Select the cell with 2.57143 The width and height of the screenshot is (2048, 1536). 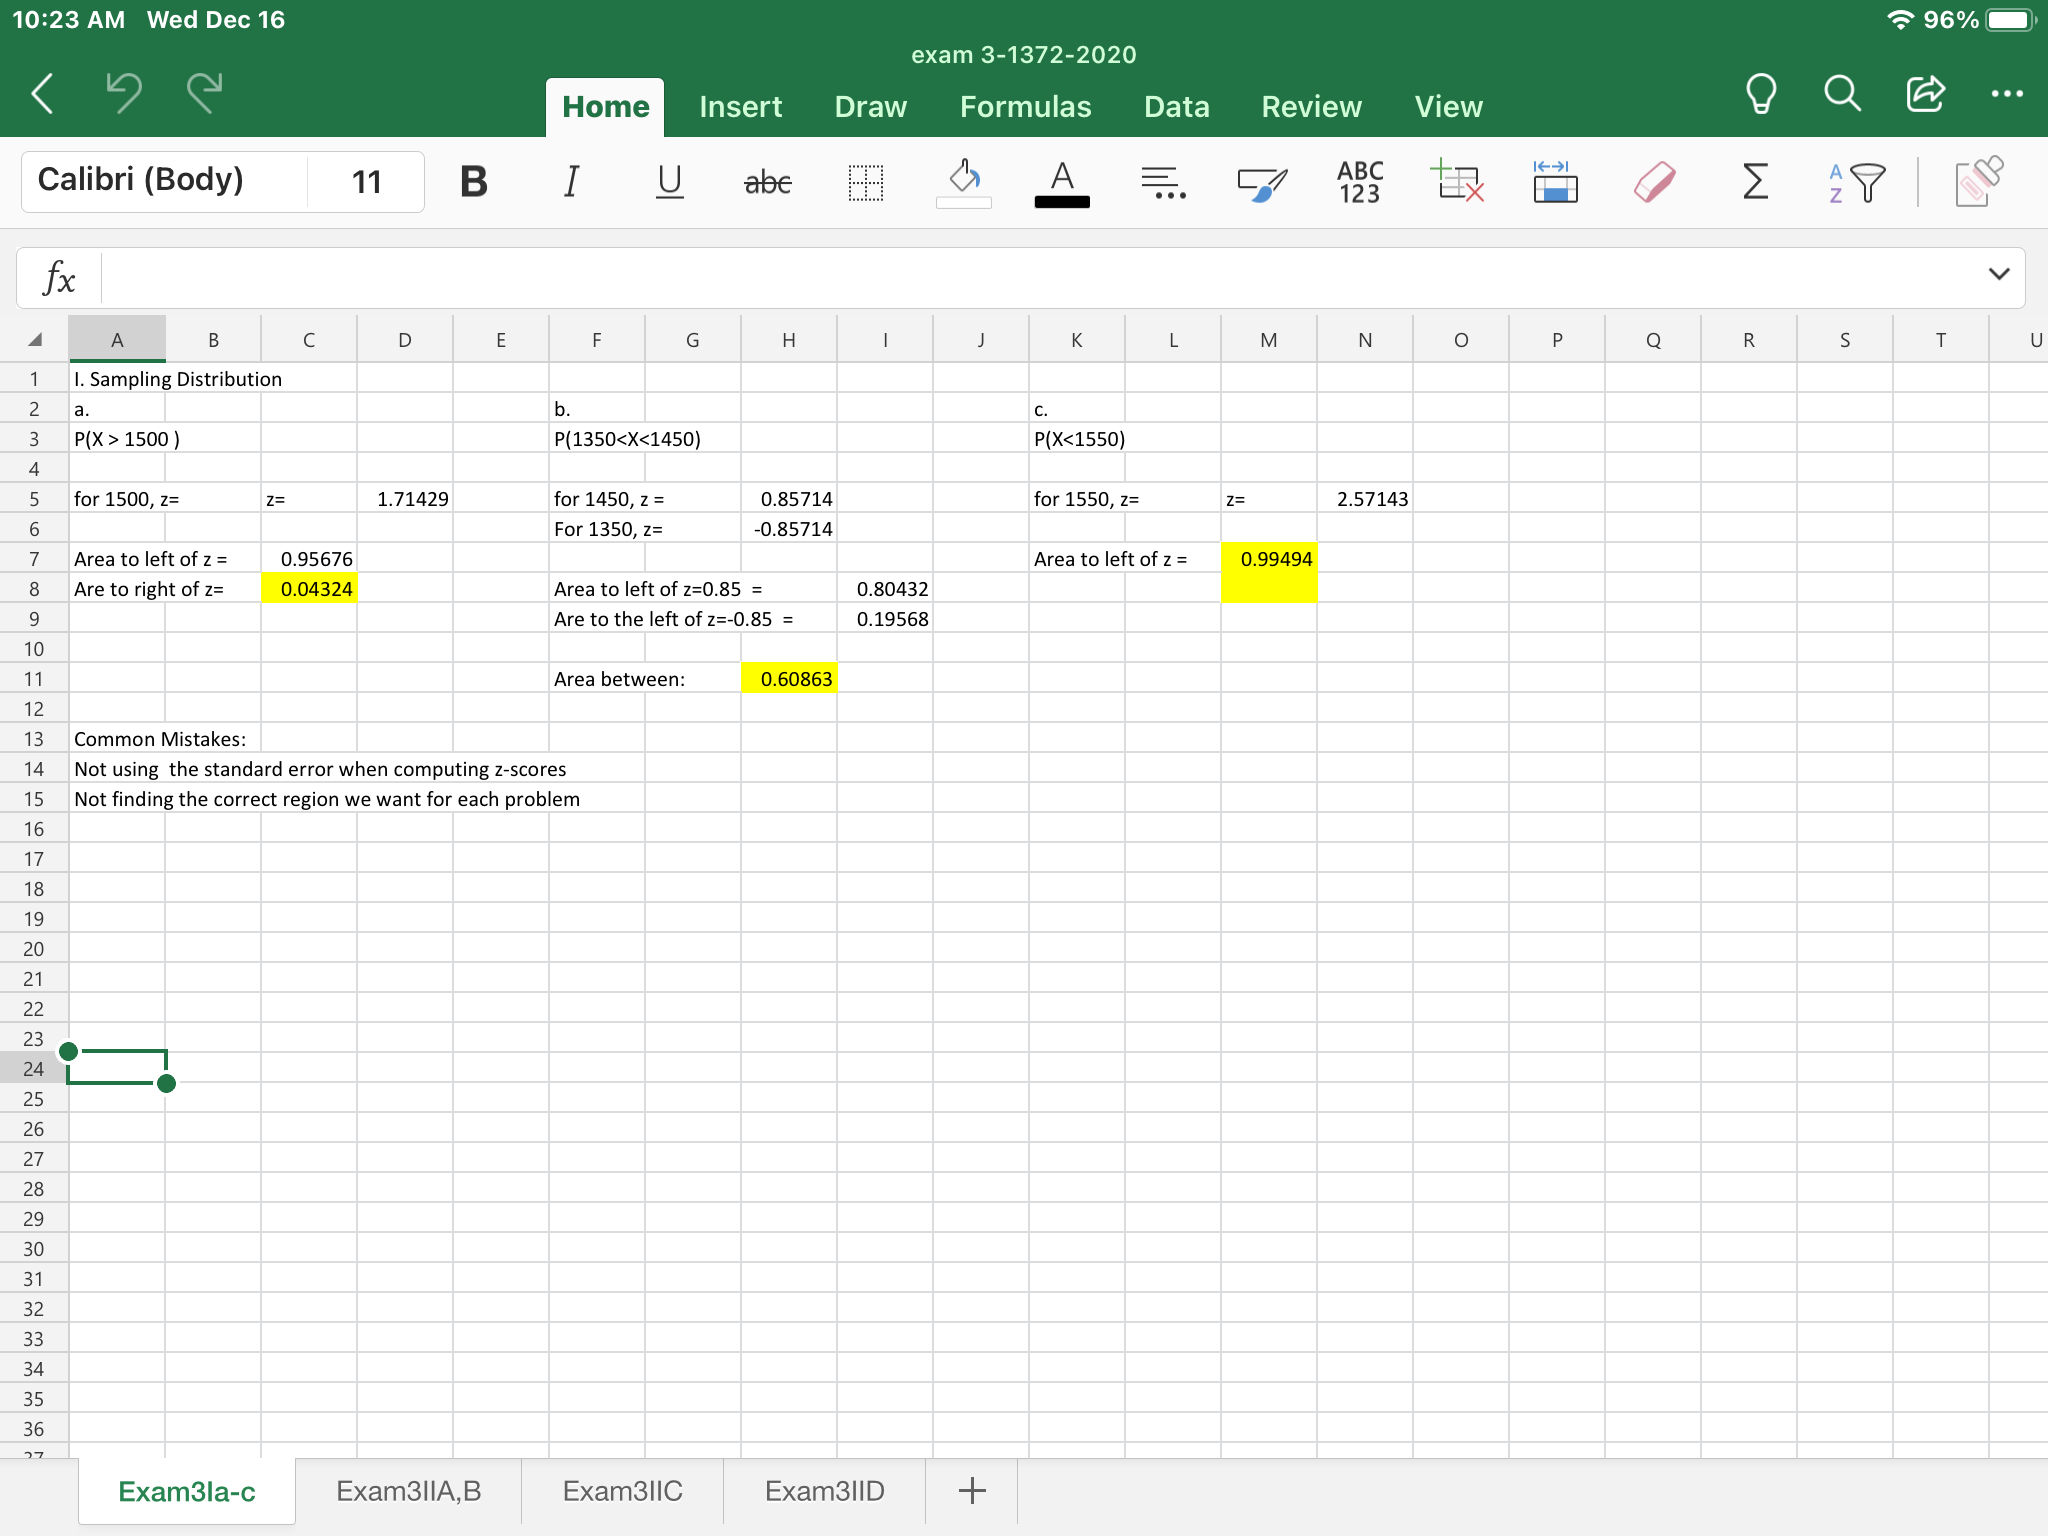pos(1365,499)
